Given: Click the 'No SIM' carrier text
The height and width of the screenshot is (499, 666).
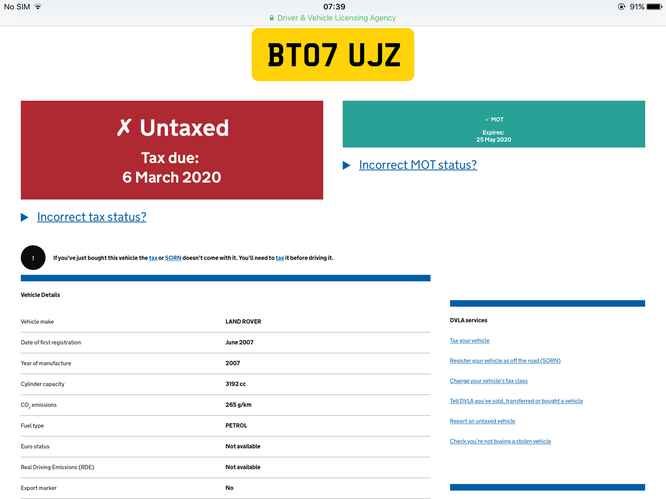Looking at the screenshot, I should 17,7.
